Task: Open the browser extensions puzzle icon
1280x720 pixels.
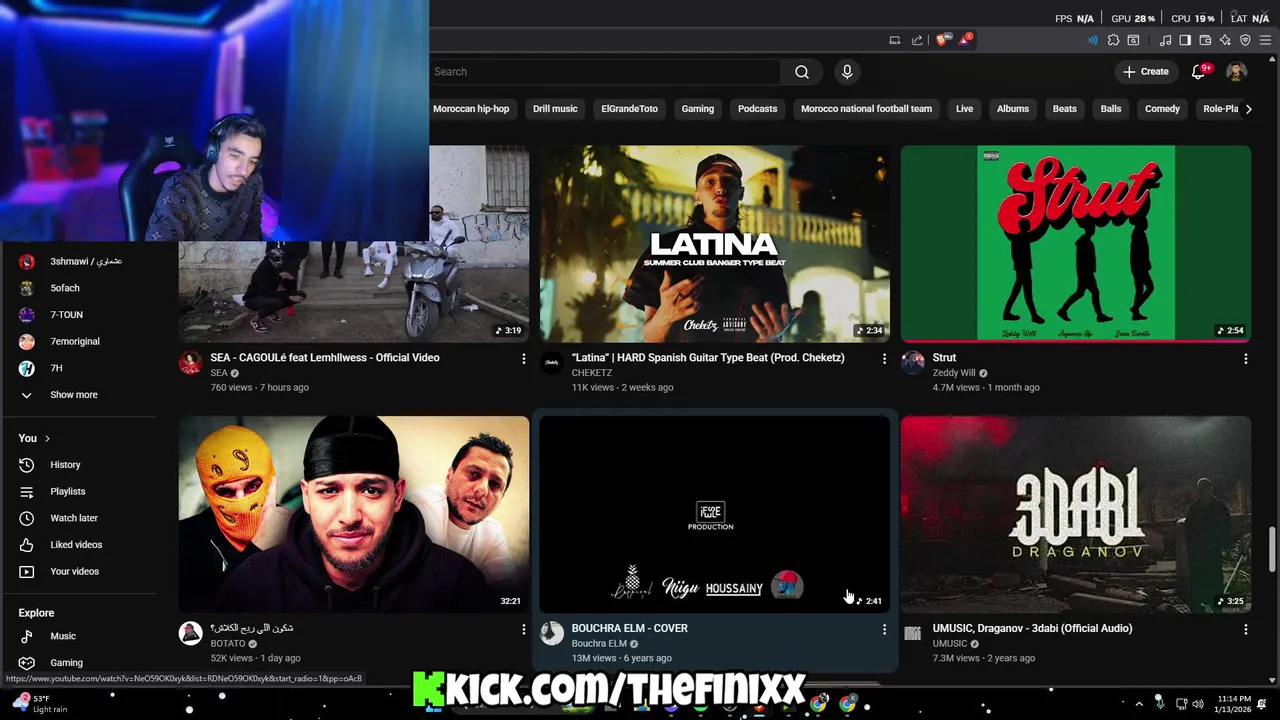Action: point(1113,40)
